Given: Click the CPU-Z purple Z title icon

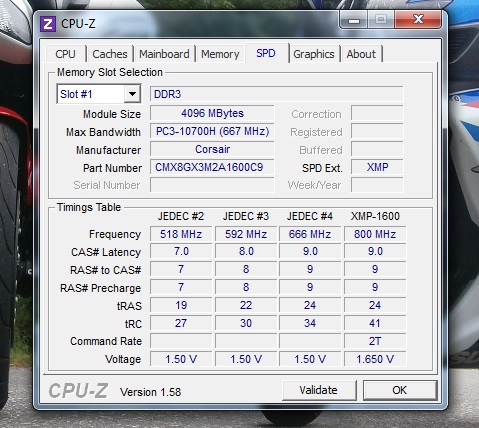Looking at the screenshot, I should (48, 24).
